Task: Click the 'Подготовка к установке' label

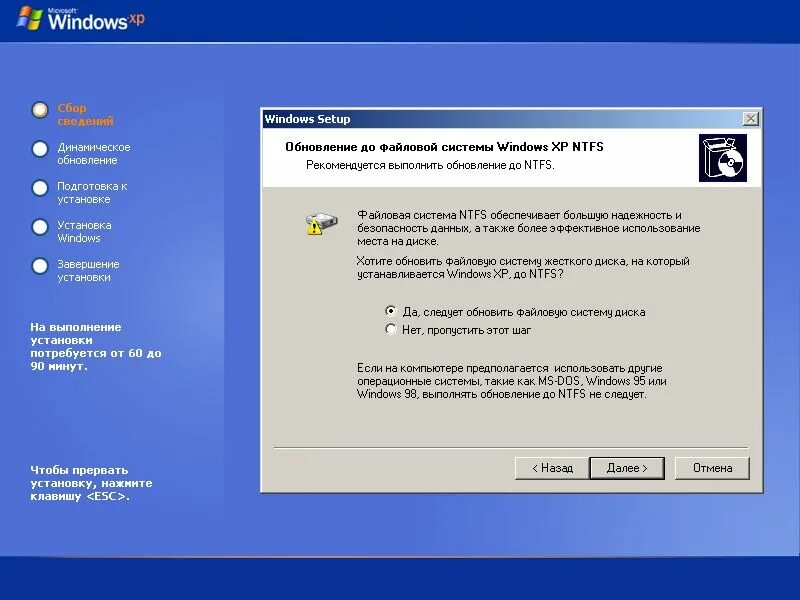Action: (x=92, y=192)
